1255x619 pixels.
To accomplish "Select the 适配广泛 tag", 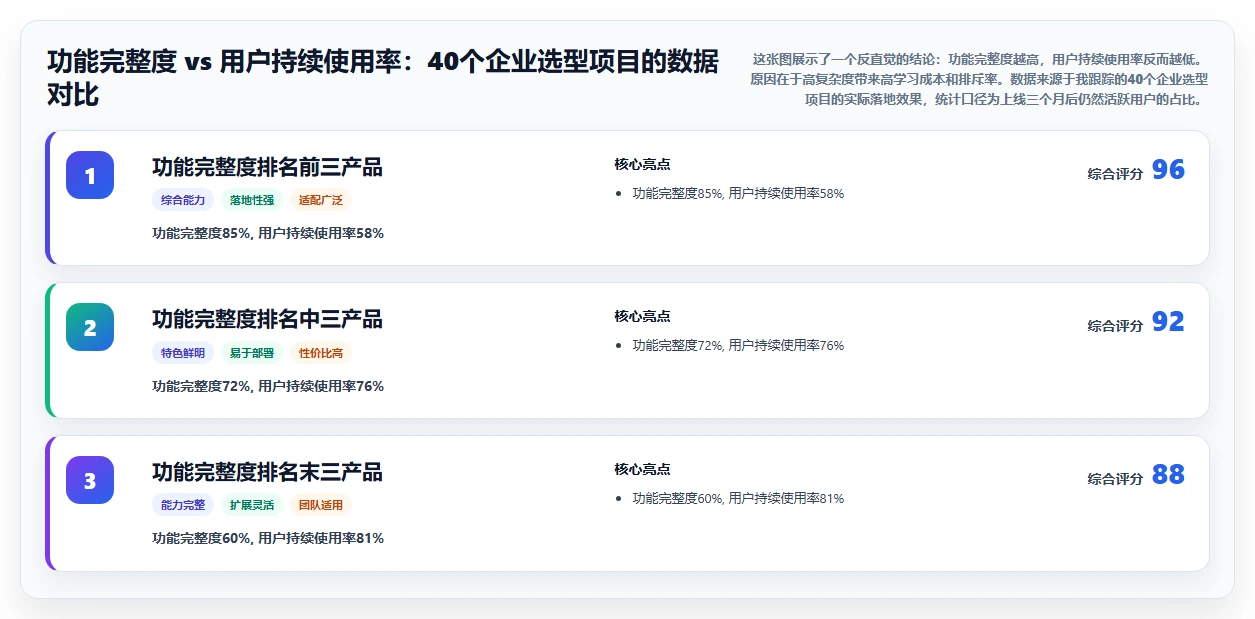I will click(321, 200).
